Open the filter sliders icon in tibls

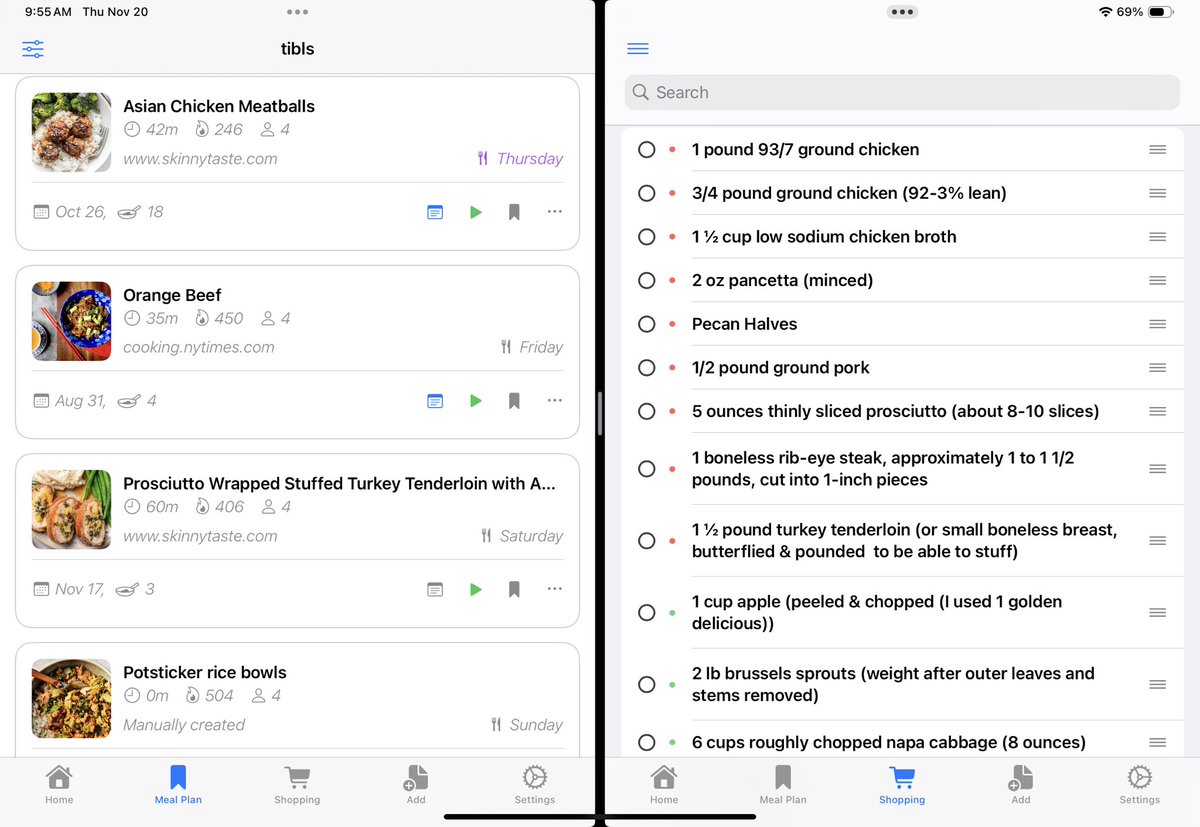point(33,49)
